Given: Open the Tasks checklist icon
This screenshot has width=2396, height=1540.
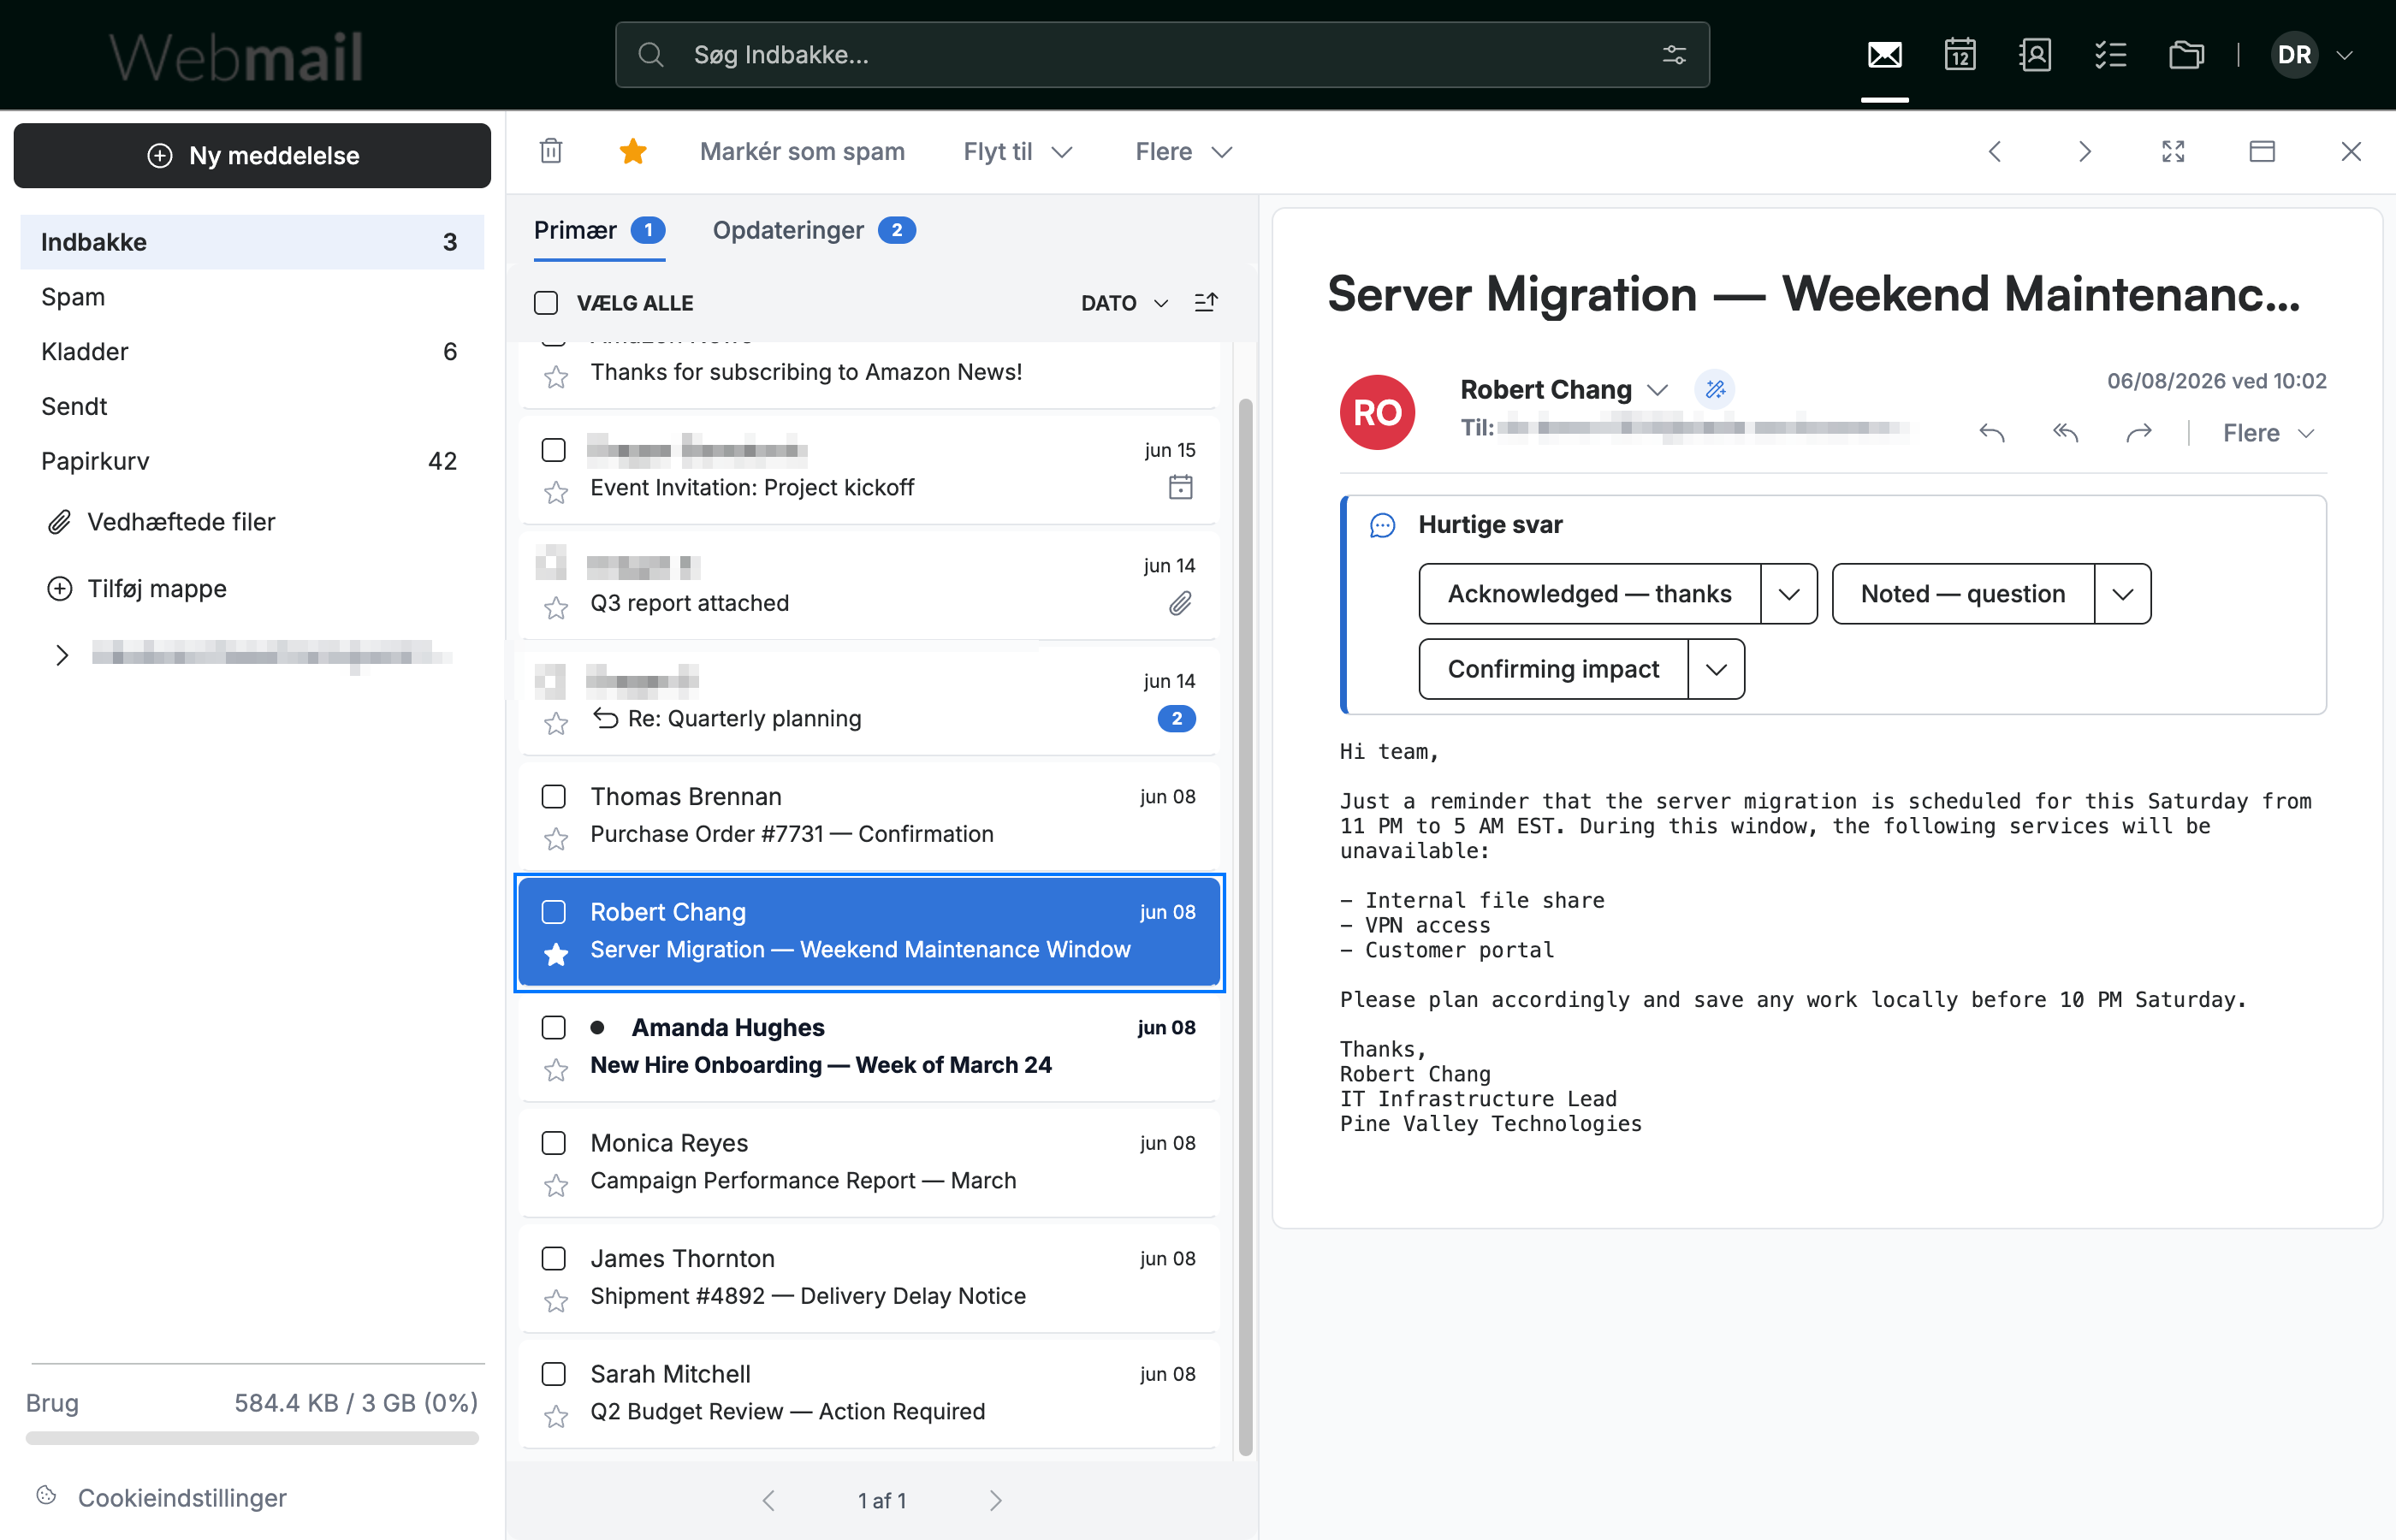Looking at the screenshot, I should (x=2111, y=55).
